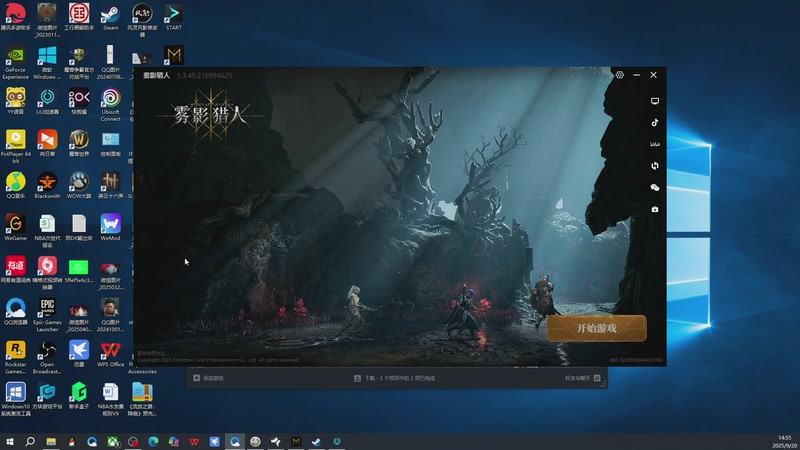The width and height of the screenshot is (800, 450).
Task: Select the WeMod desktop shortcut
Action: [x=111, y=228]
